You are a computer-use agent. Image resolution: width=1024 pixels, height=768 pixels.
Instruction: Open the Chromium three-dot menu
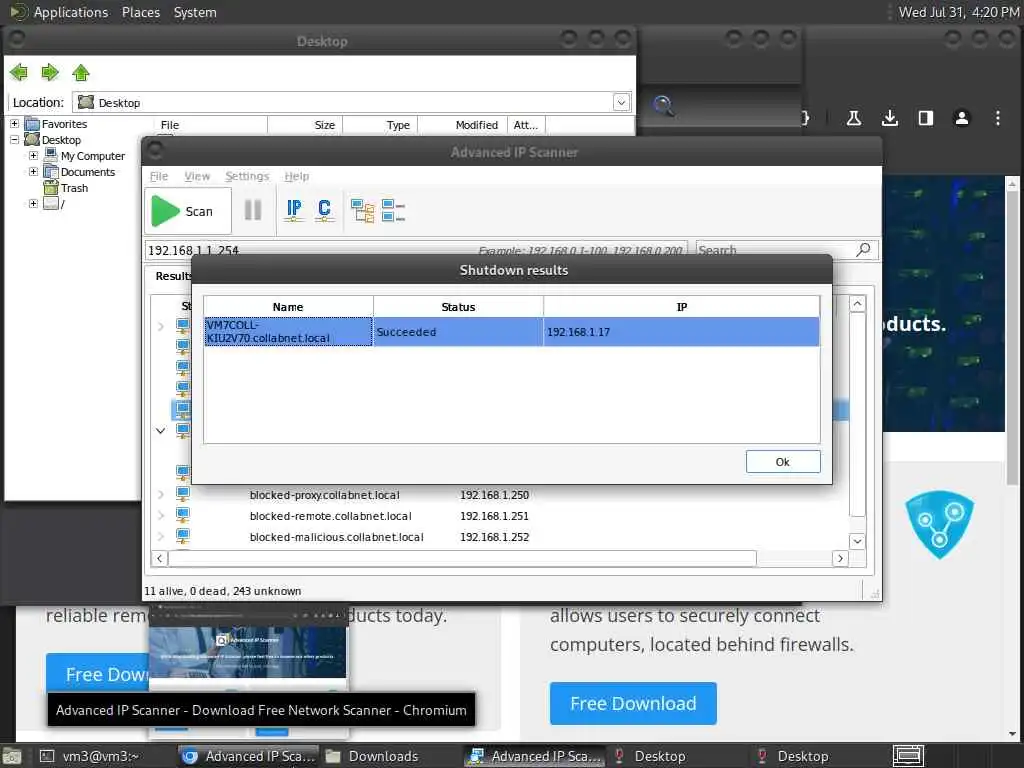(x=997, y=118)
